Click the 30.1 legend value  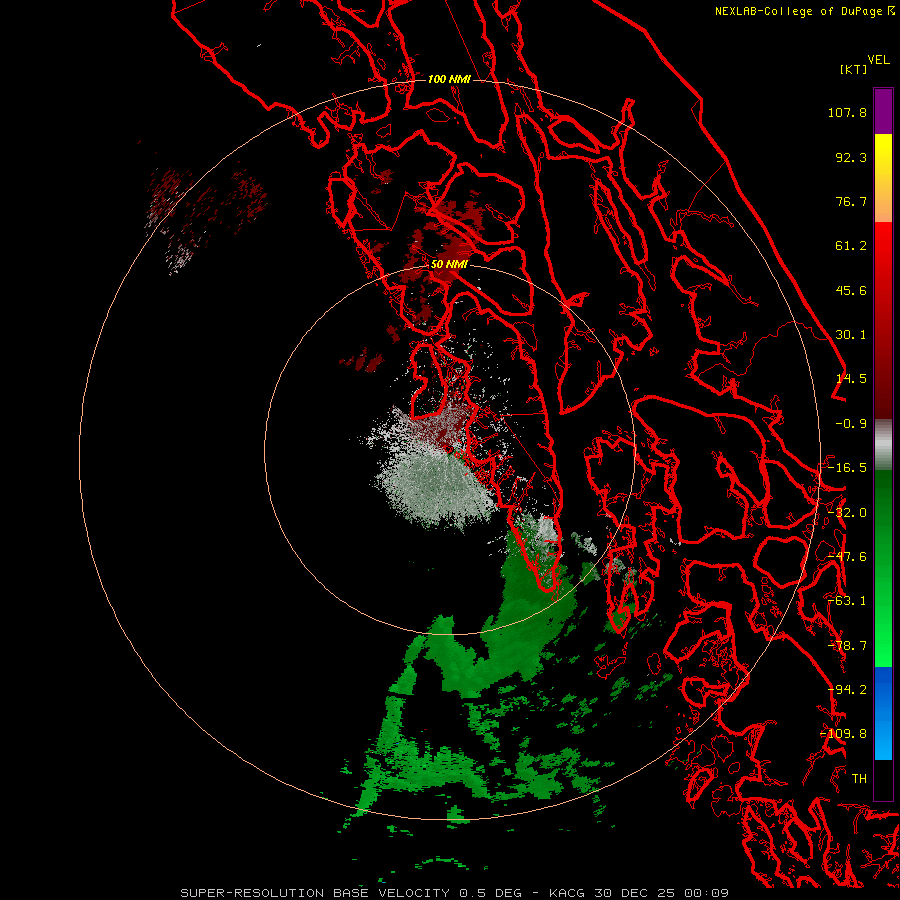[851, 335]
